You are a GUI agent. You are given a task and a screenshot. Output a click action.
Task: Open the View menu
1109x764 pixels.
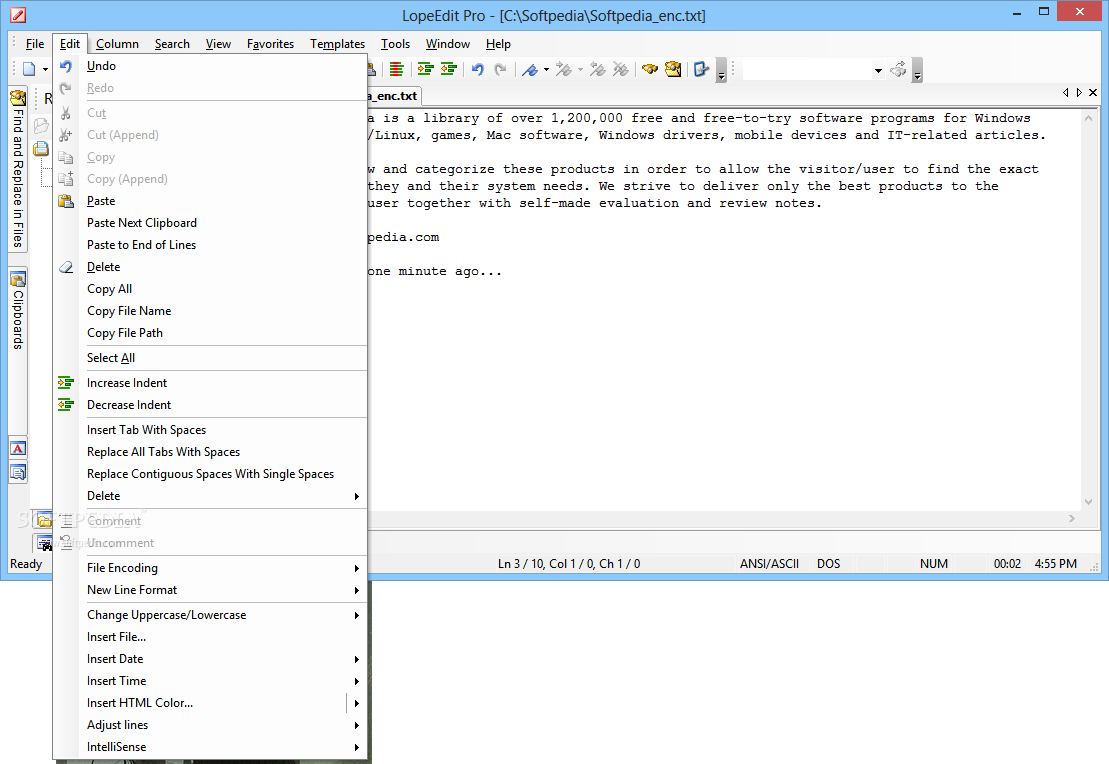(x=219, y=44)
